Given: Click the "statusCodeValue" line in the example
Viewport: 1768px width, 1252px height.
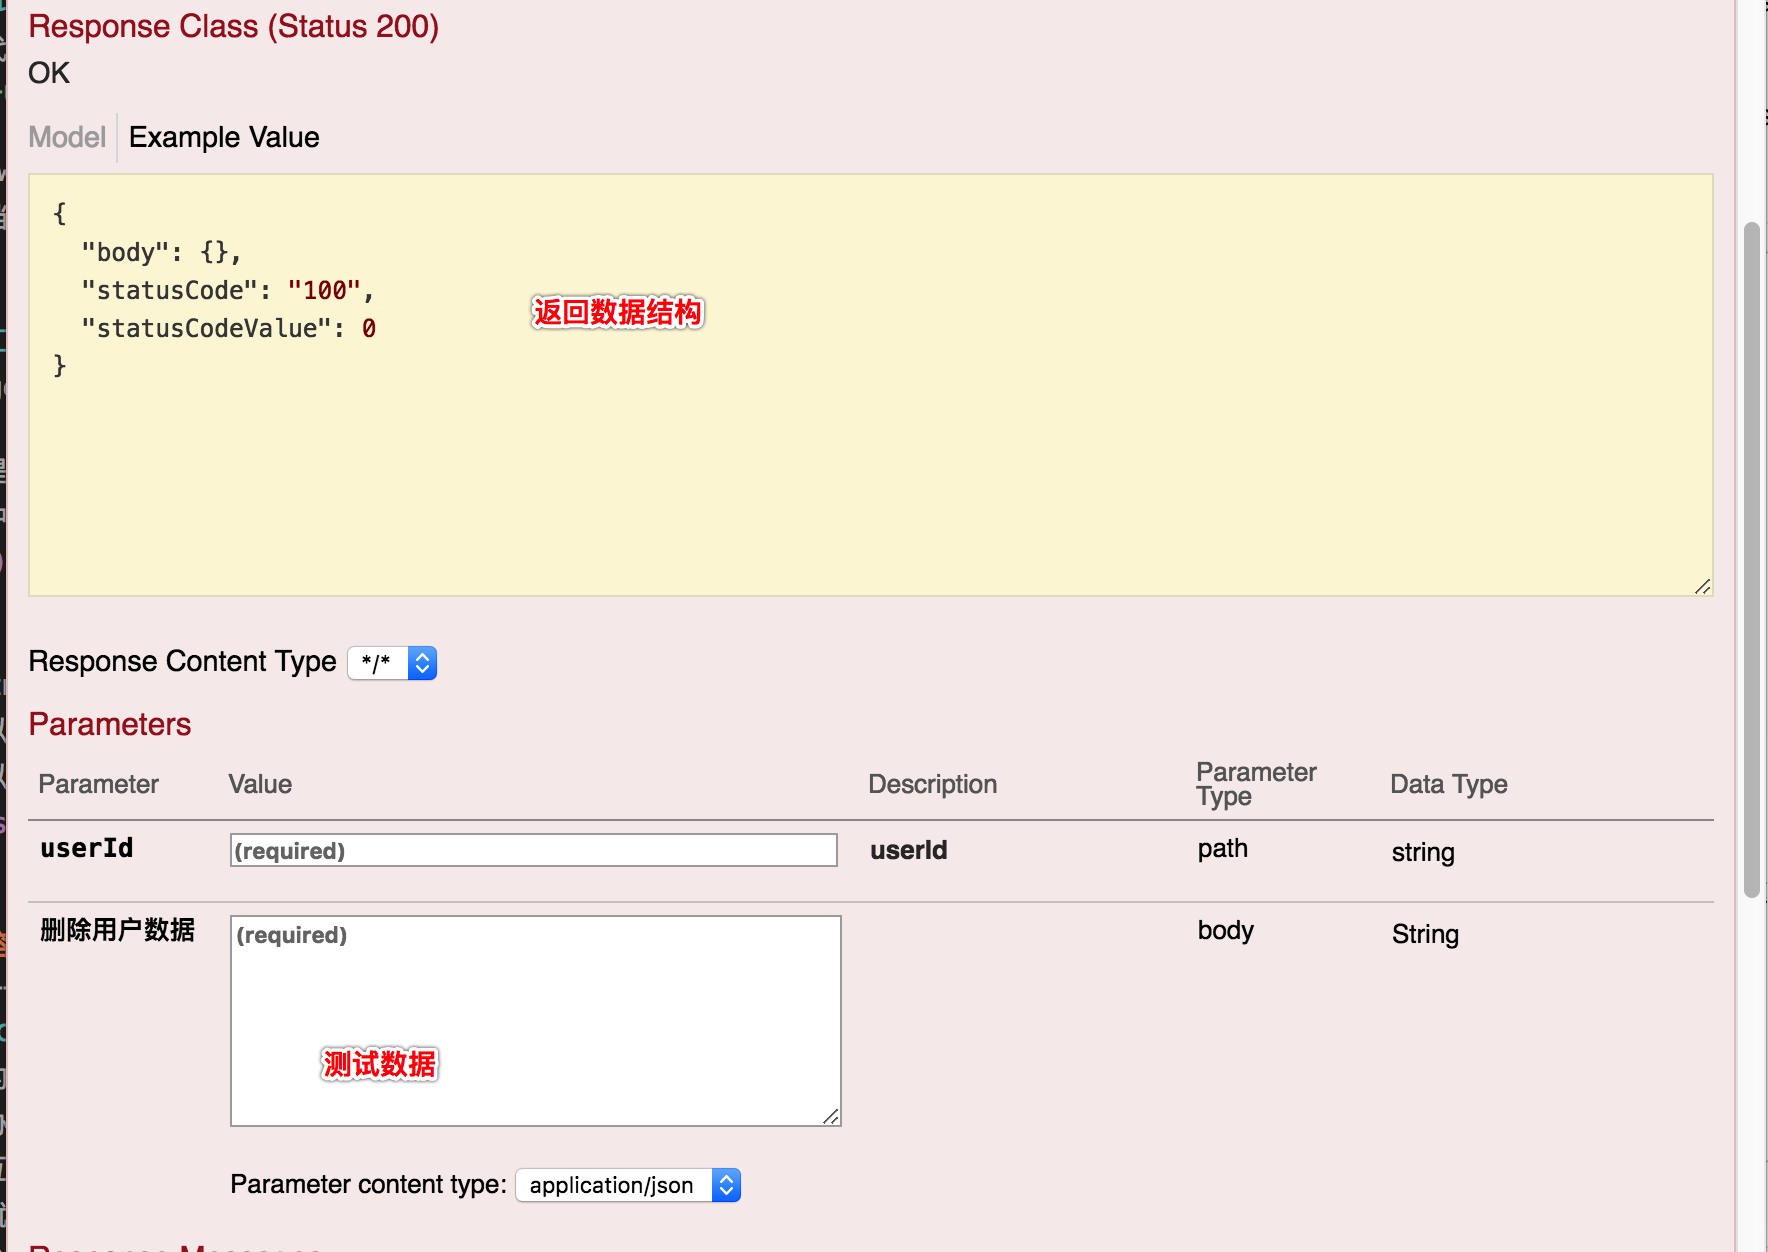Looking at the screenshot, I should [228, 329].
